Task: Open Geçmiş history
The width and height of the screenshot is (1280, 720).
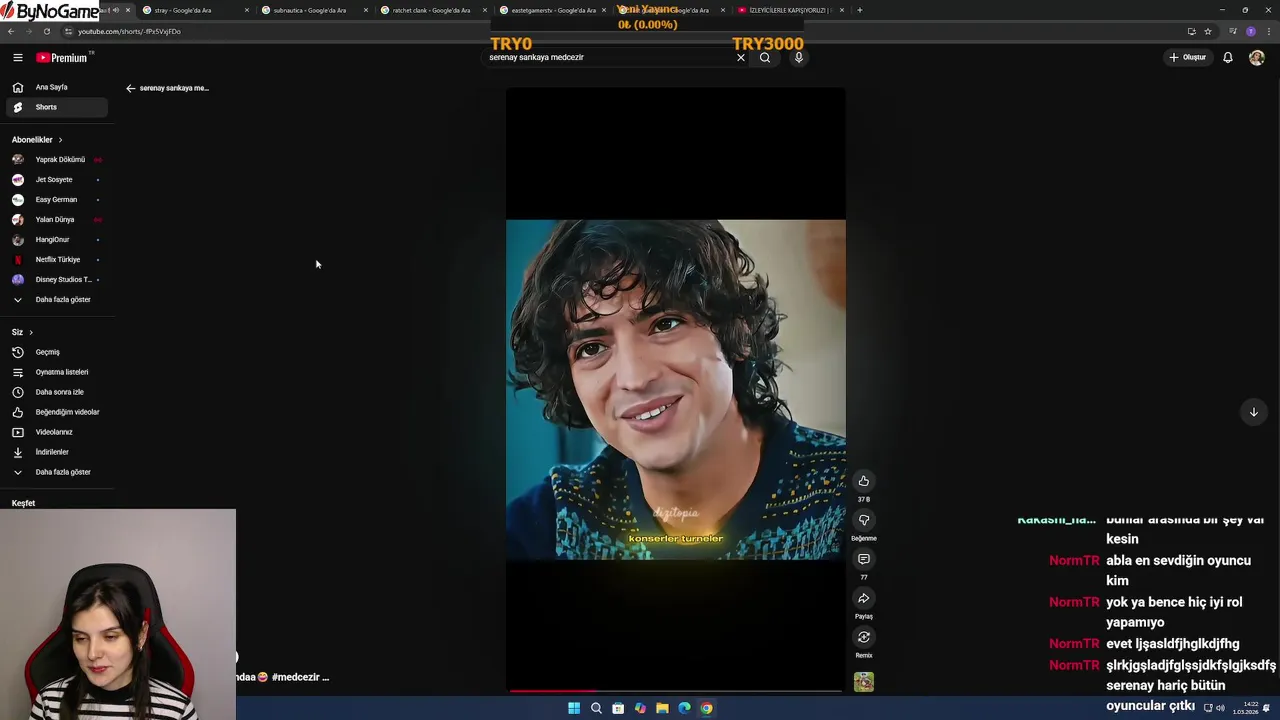Action: (55, 352)
